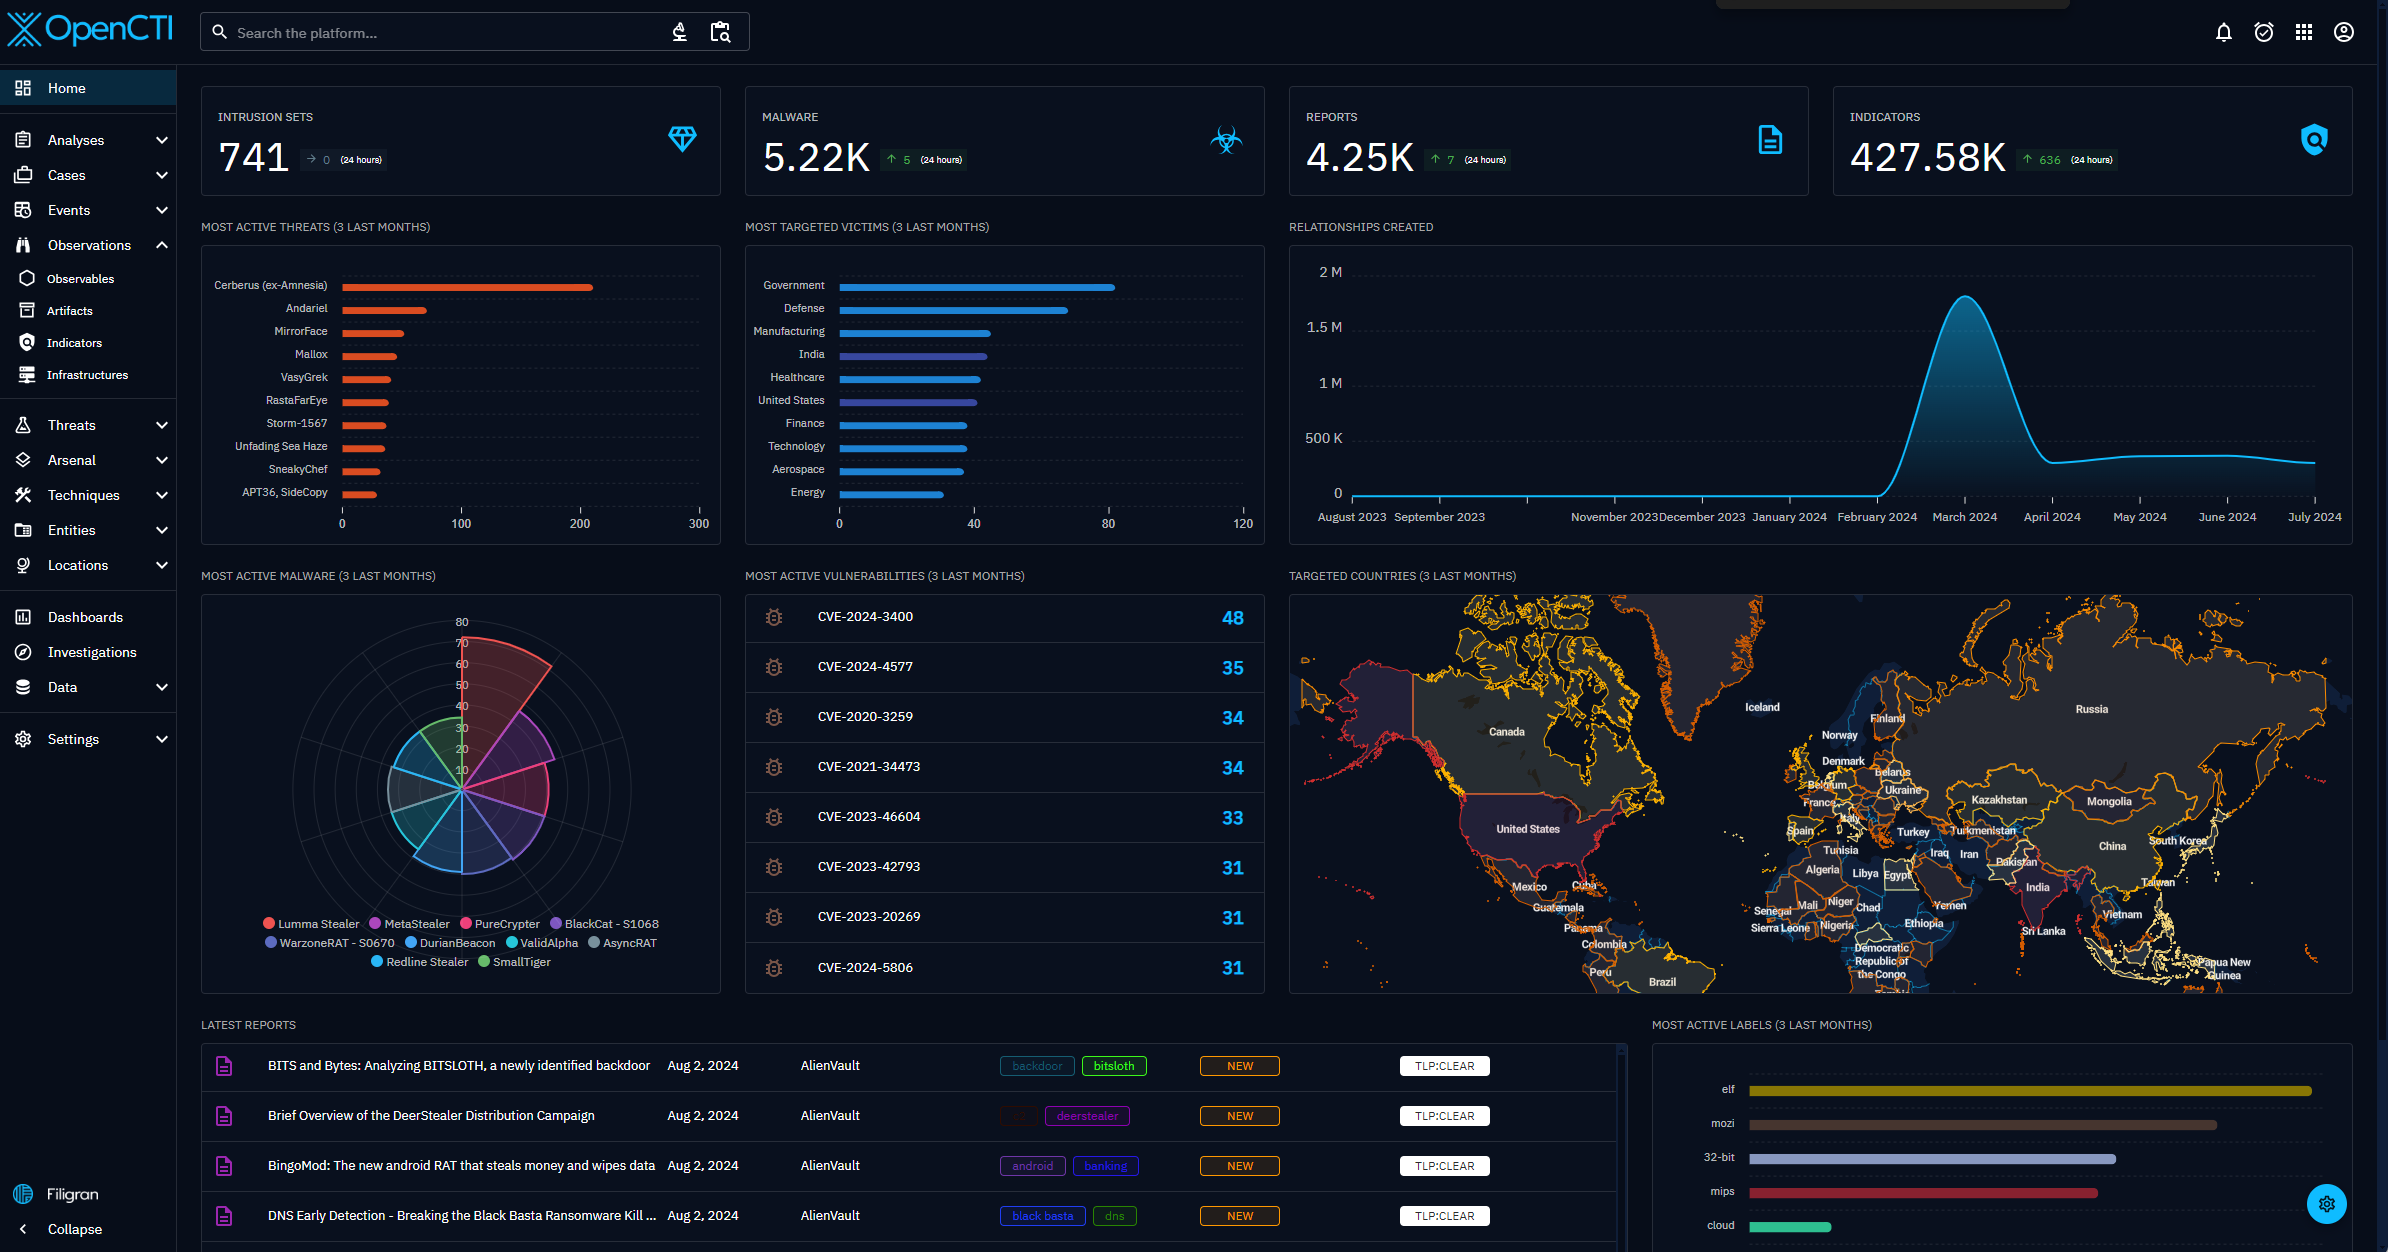Click the platform search input field
This screenshot has width=2388, height=1252.
tap(440, 33)
